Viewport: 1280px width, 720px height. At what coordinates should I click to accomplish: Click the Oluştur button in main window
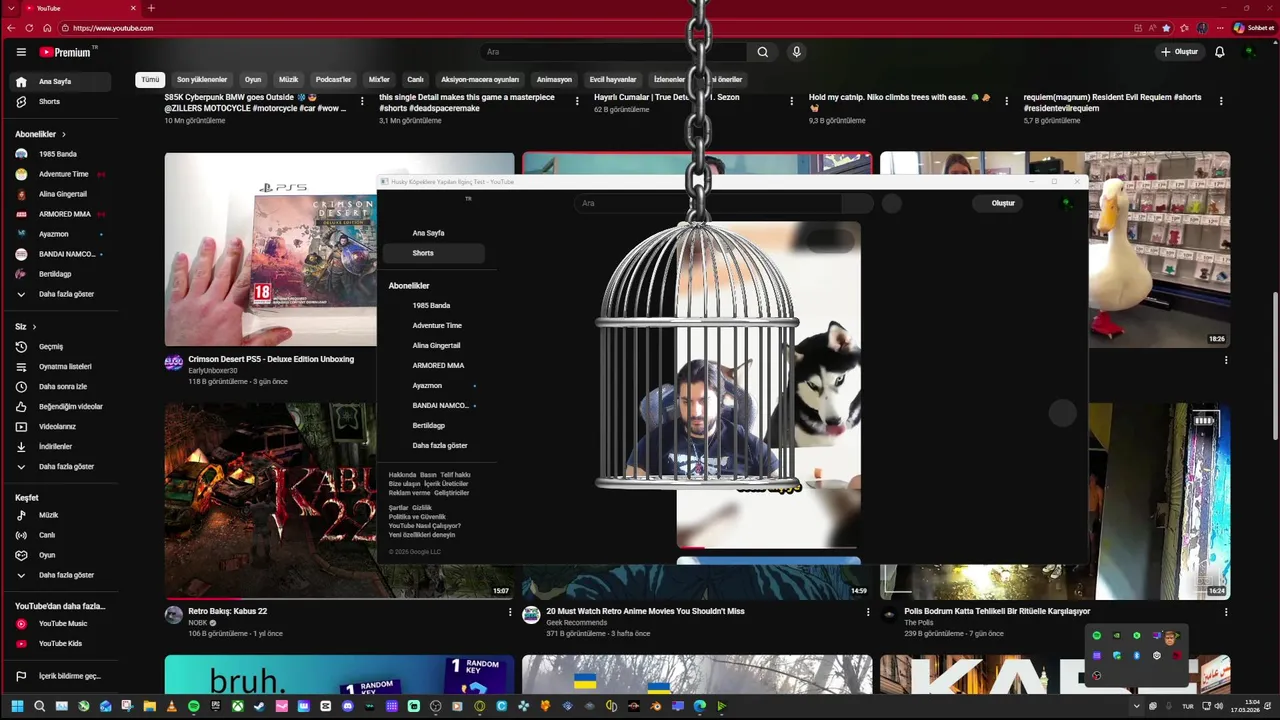(x=1179, y=52)
